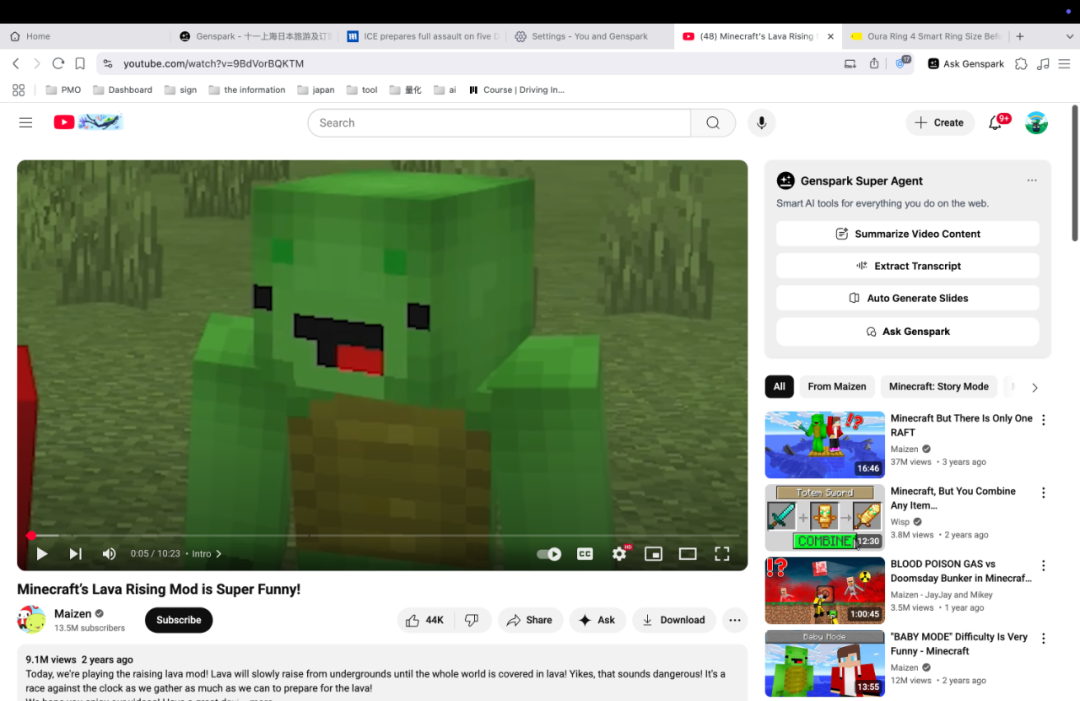Subscribe to the Maizen channel
This screenshot has width=1080, height=701.
[x=179, y=620]
